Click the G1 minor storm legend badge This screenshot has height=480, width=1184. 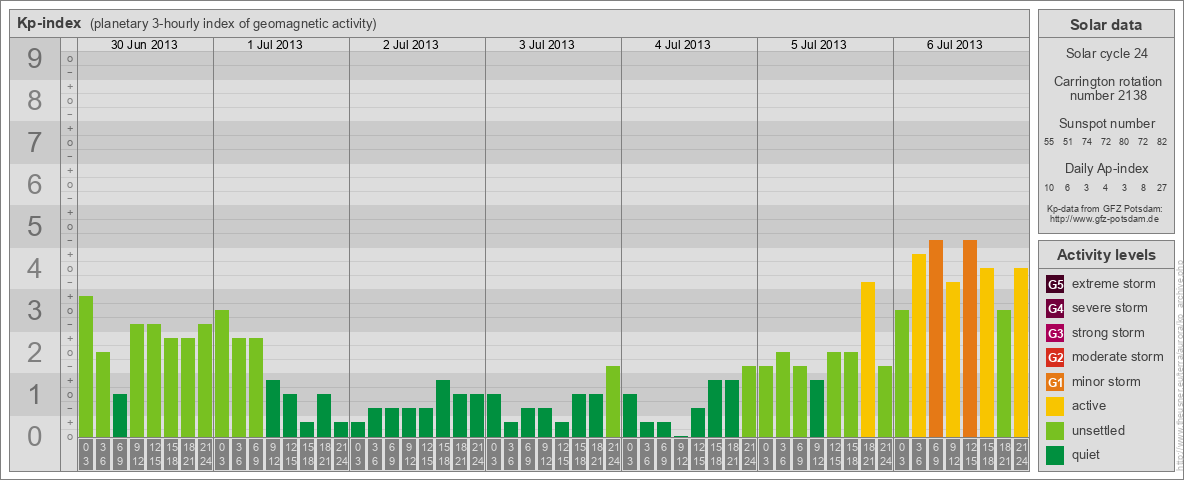pyautogui.click(x=1055, y=382)
